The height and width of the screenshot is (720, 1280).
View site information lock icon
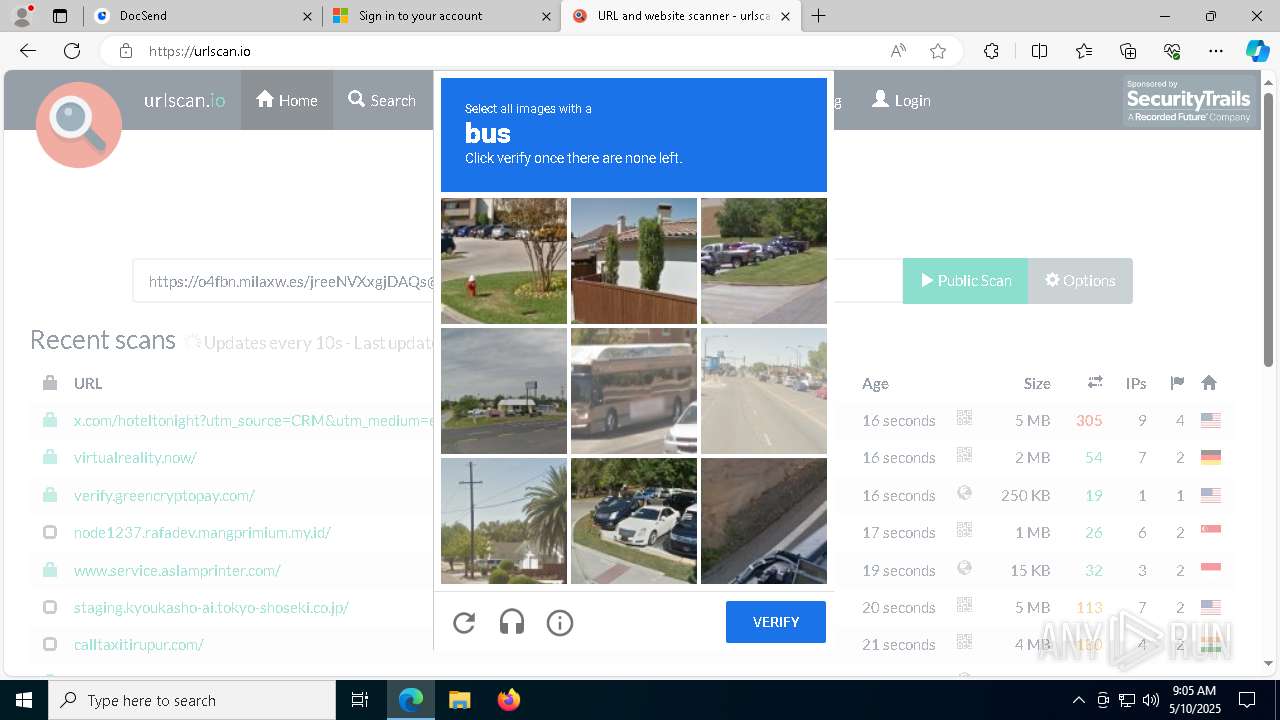pos(125,51)
